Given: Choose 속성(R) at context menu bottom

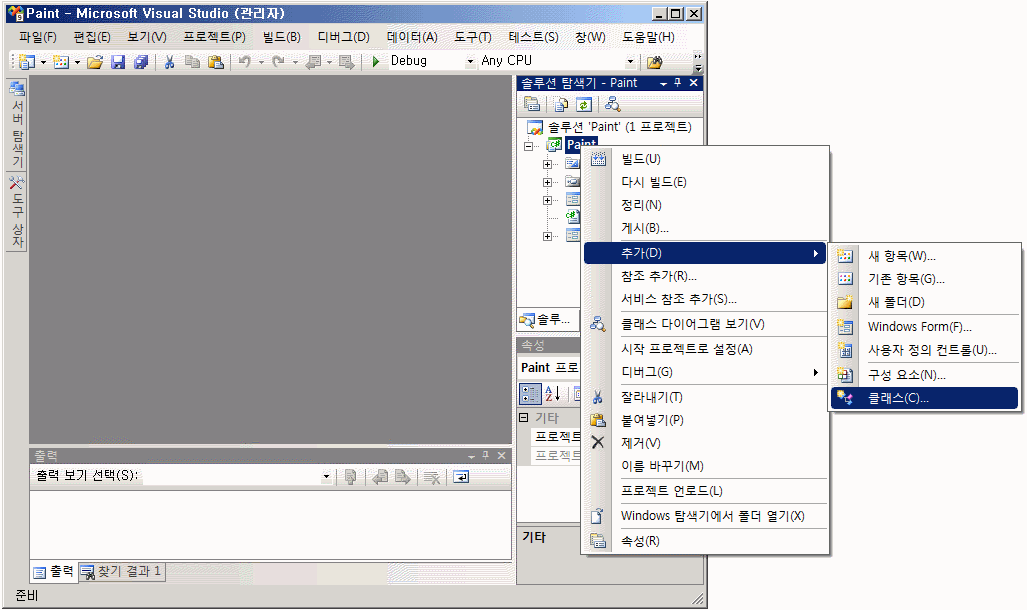Looking at the screenshot, I should (705, 541).
